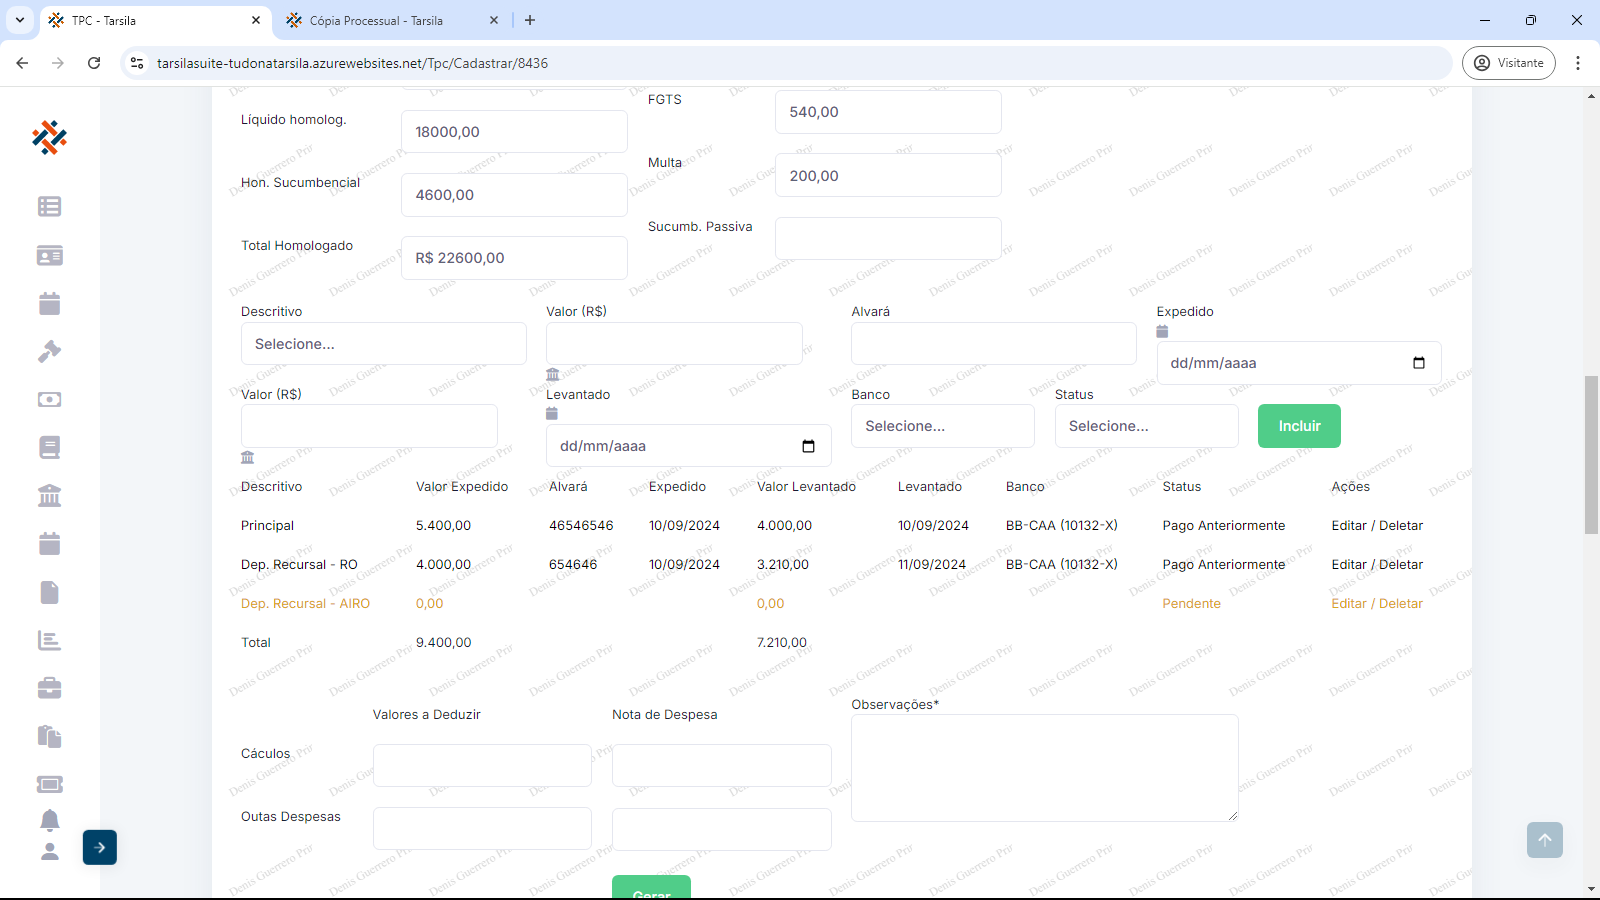
Task: Open the briefcase icon in sidebar
Action: coord(49,688)
